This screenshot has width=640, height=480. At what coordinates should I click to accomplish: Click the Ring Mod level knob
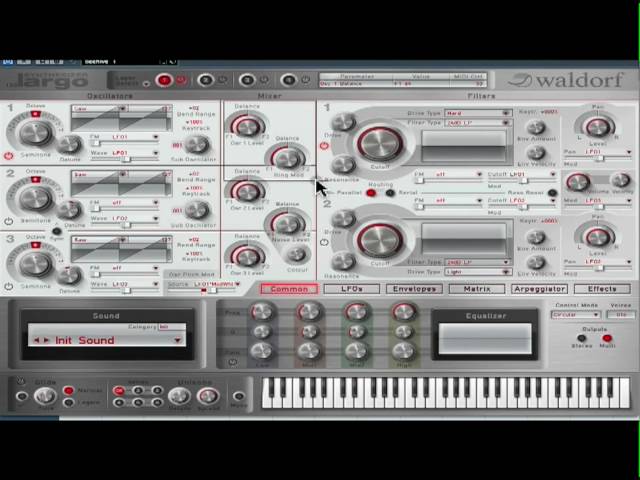[x=288, y=158]
